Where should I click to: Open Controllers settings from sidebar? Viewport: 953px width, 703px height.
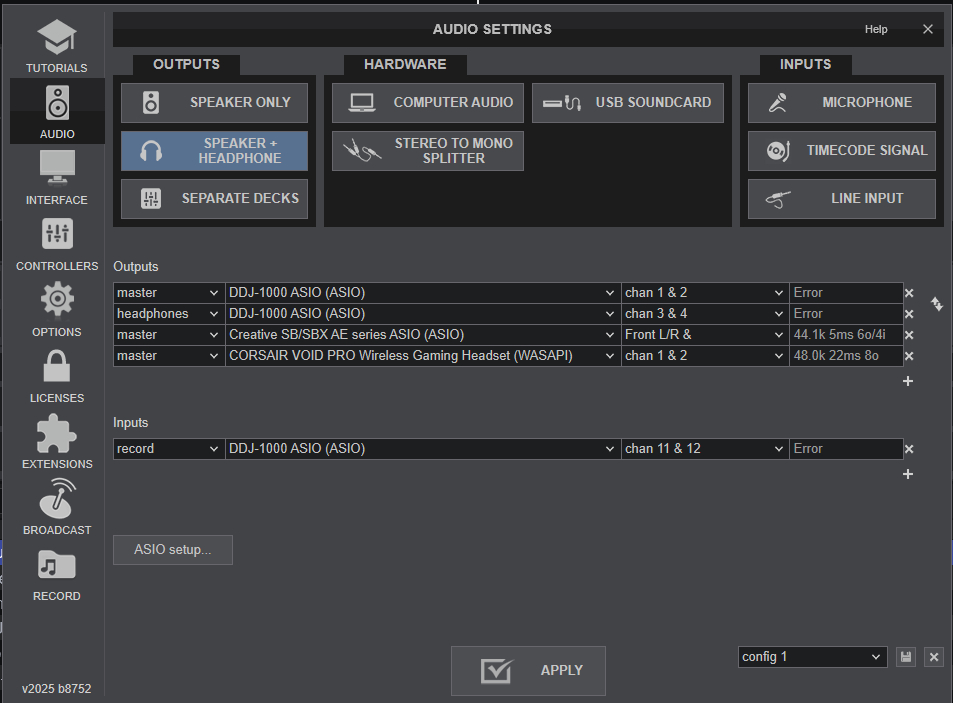[x=57, y=244]
